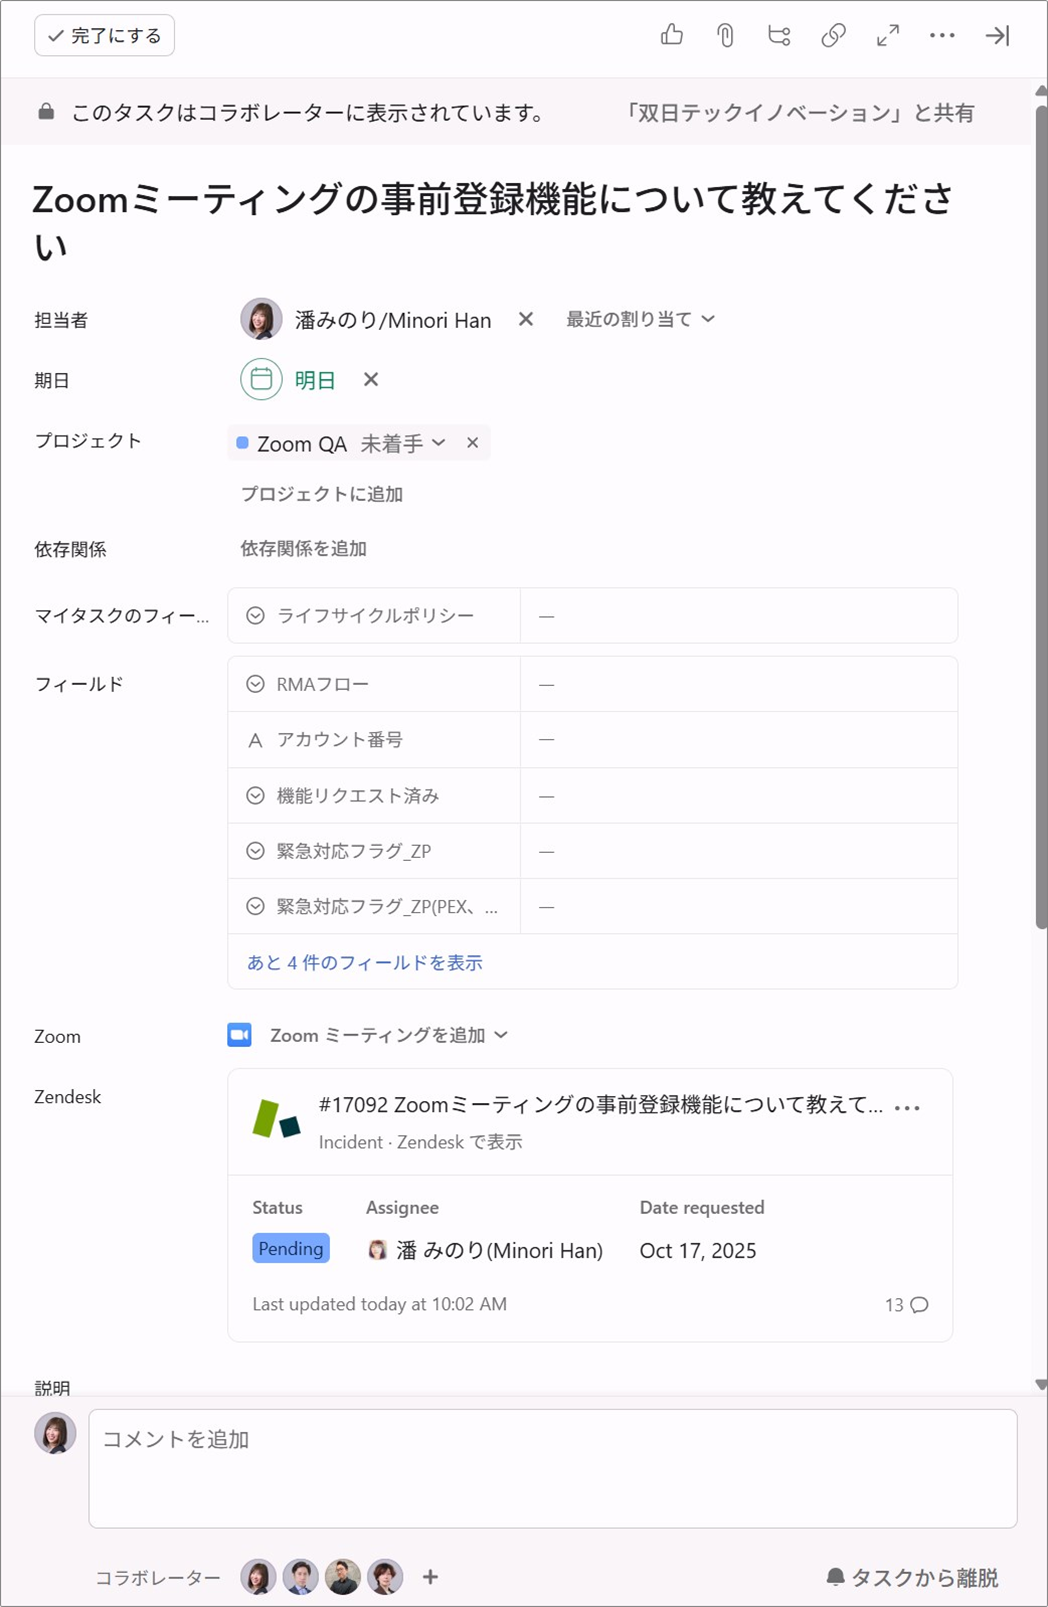The image size is (1048, 1607).
Task: Mark task complete with 完了にする
Action: pyautogui.click(x=105, y=36)
